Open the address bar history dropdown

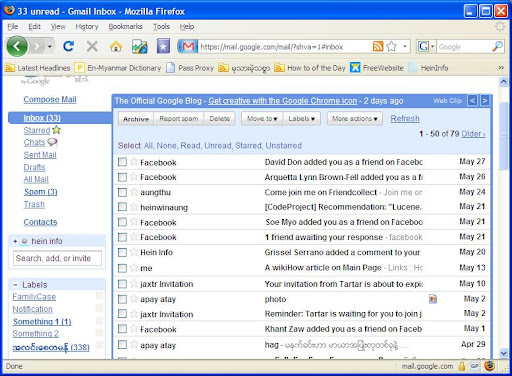[x=405, y=46]
